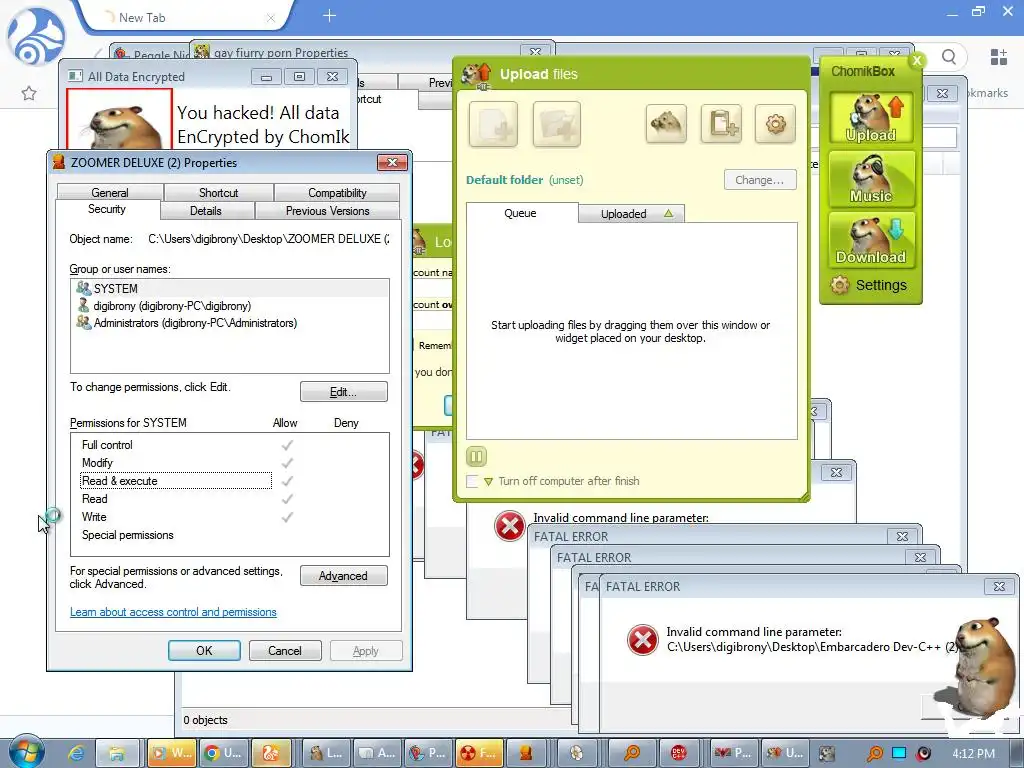Click the Apply button in Properties
This screenshot has height=768, width=1024.
coord(366,650)
